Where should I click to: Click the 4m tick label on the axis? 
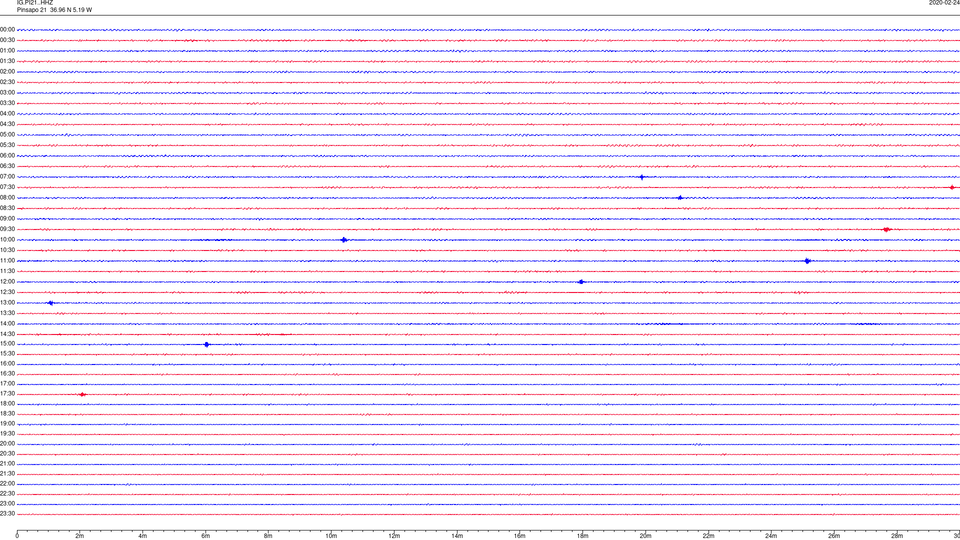click(x=143, y=536)
